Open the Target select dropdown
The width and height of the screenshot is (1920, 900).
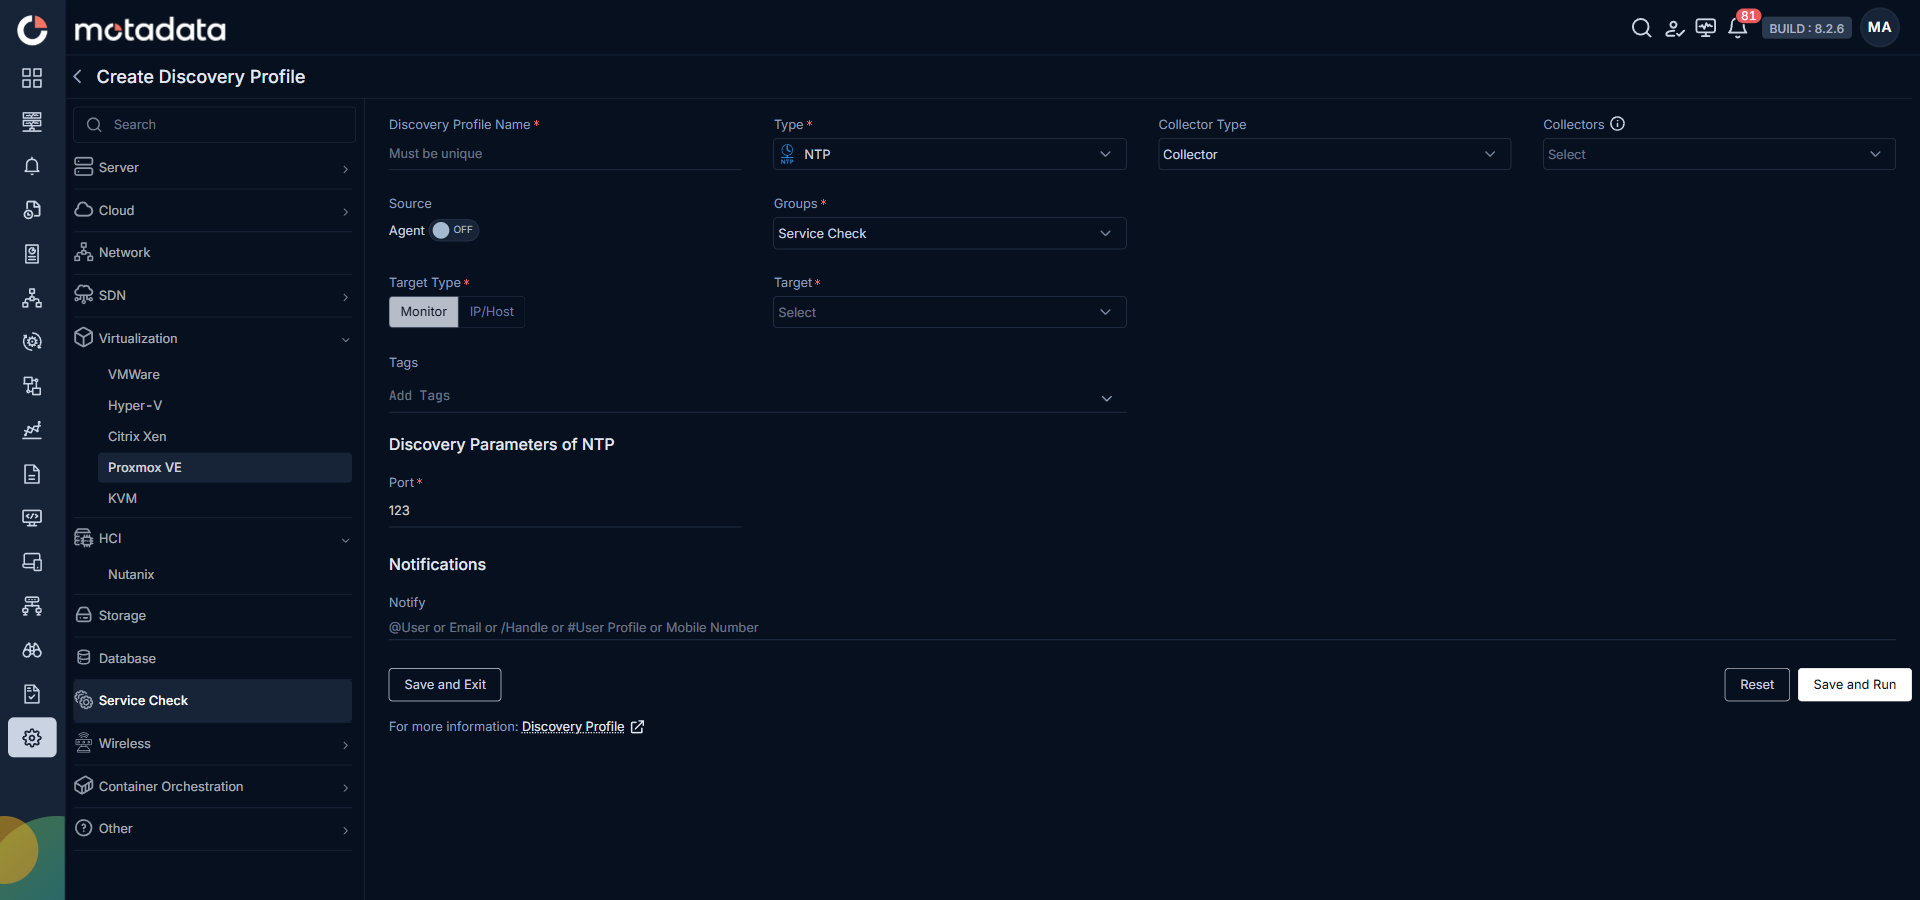(949, 312)
